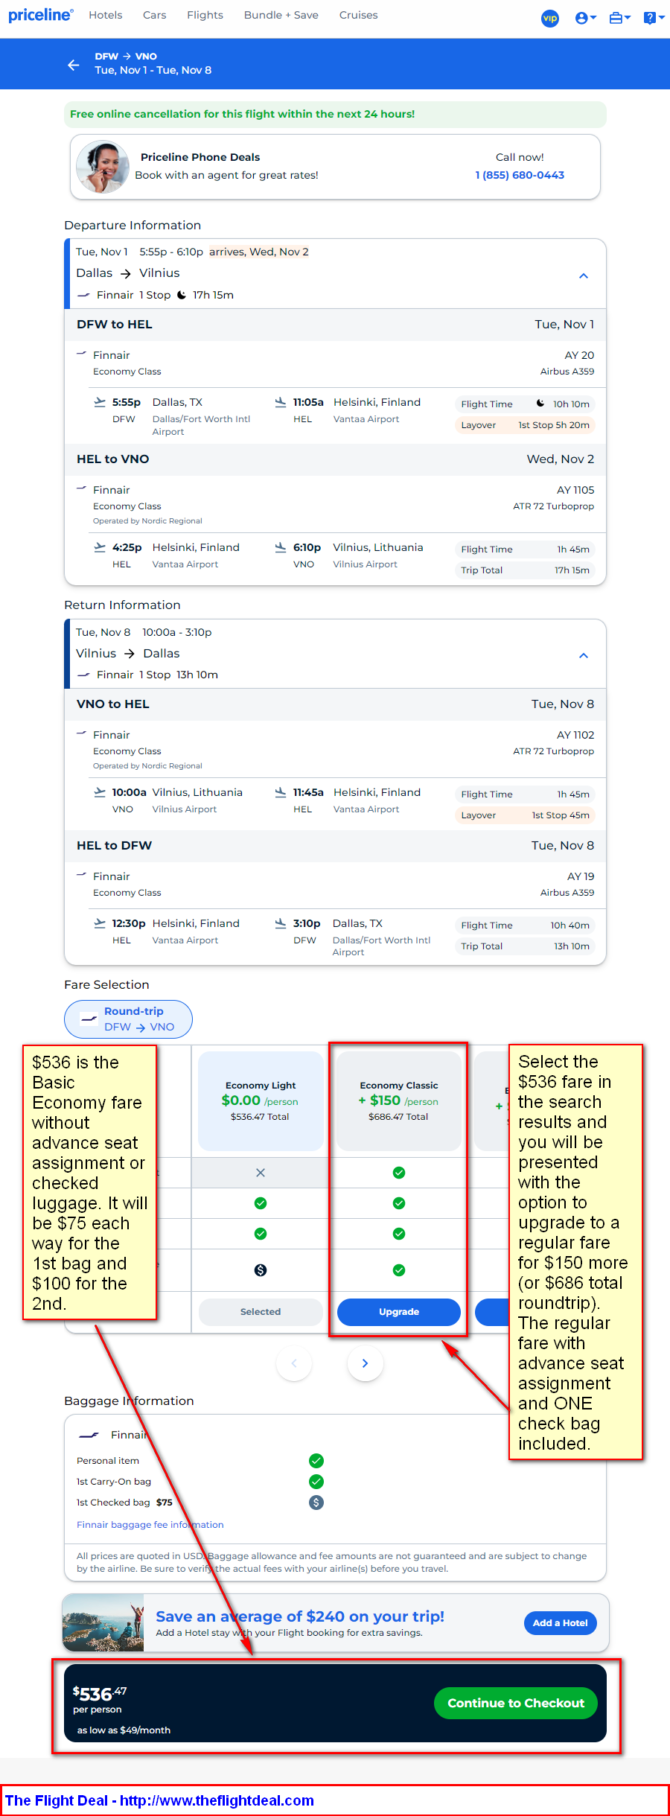
Task: Click Upgrade under Economy Classic
Action: coord(399,1311)
